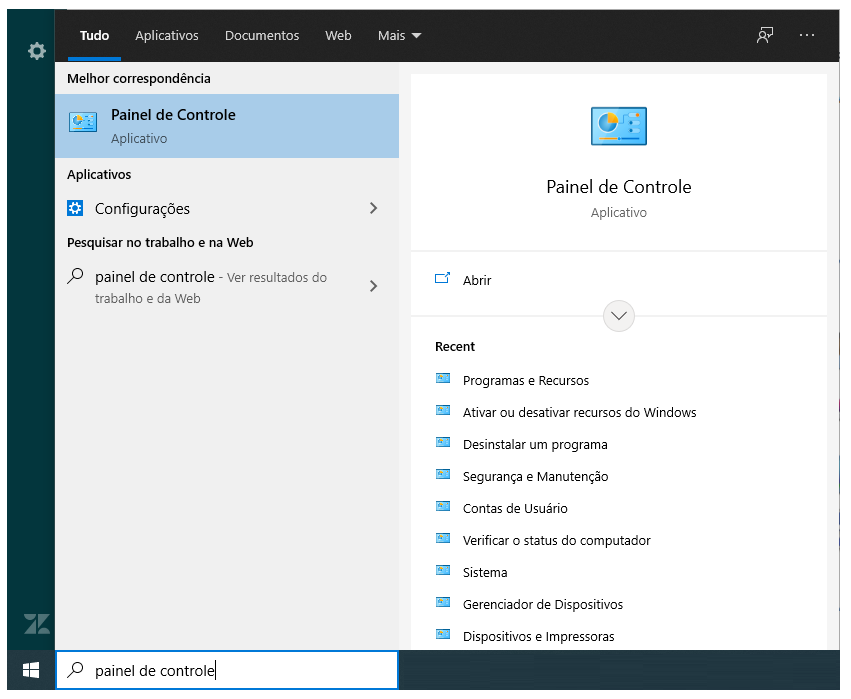The height and width of the screenshot is (699, 851).
Task: Click the magnifier icon in the search box
Action: 75,670
